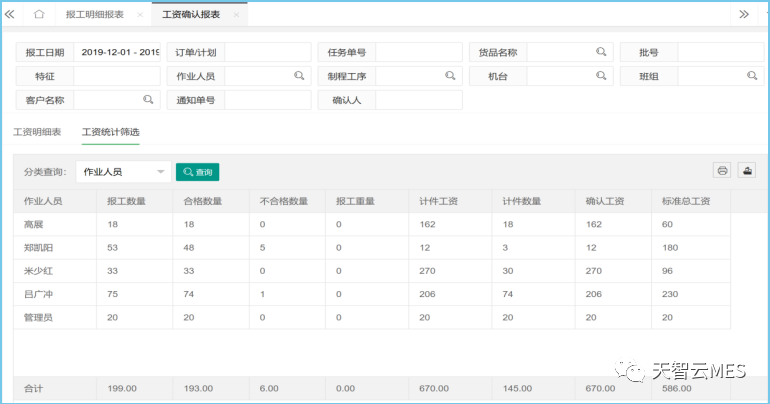The width and height of the screenshot is (770, 404).
Task: Focus the 通知单号 input field
Action: [x=268, y=100]
